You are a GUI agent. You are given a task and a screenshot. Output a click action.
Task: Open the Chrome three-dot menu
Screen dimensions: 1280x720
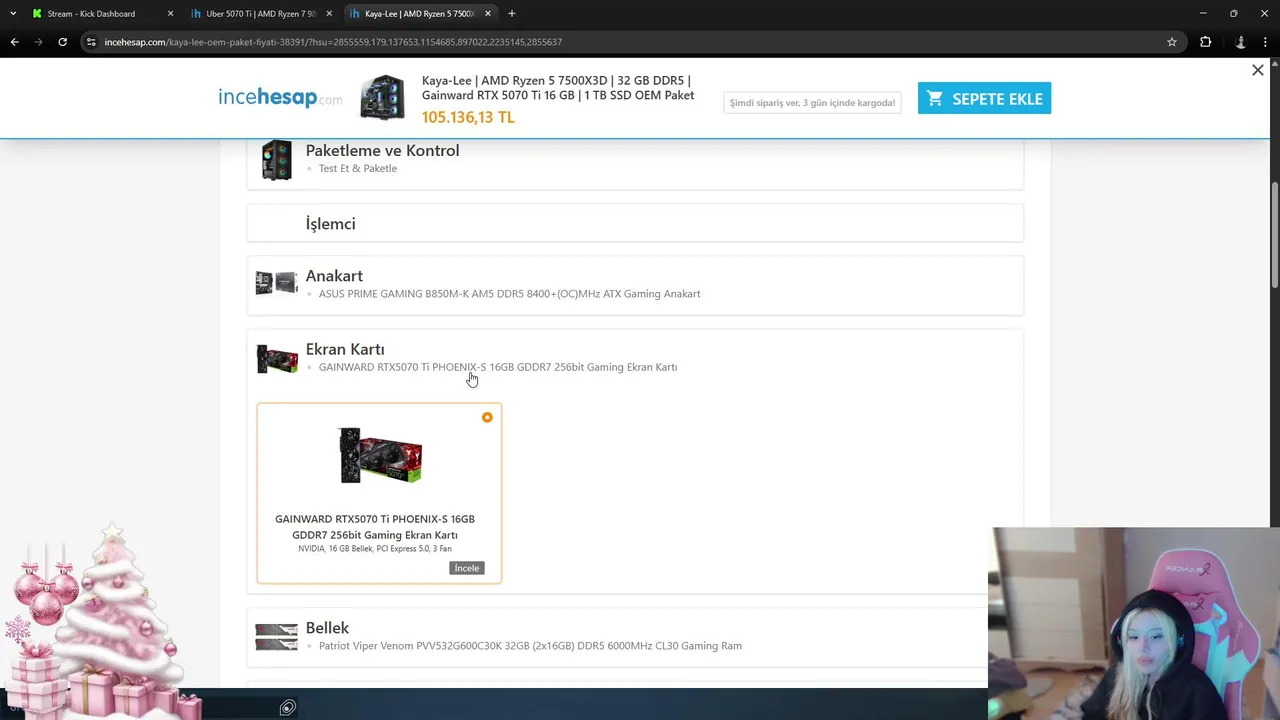coord(1267,42)
